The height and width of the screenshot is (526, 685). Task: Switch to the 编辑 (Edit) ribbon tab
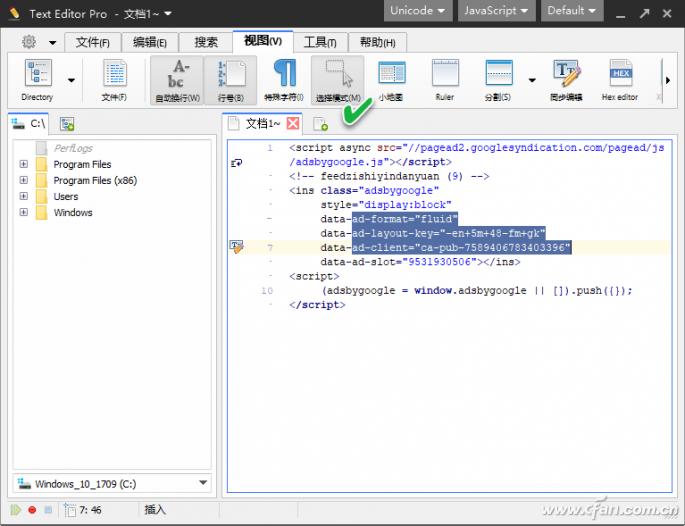[151, 42]
